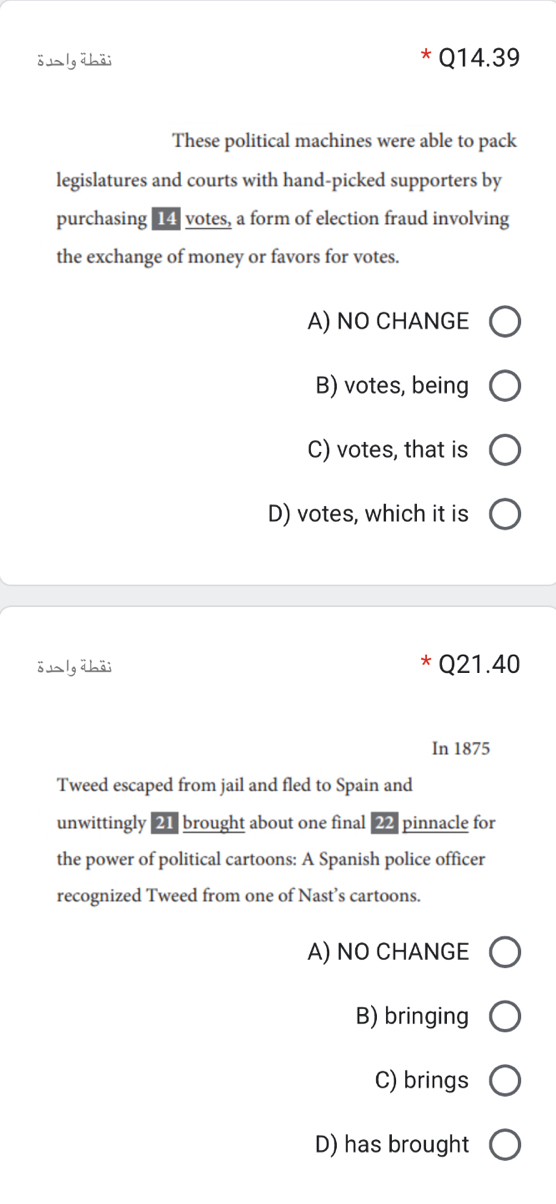The width and height of the screenshot is (556, 1204).
Task: Select NO CHANGE radio for question Q14.39
Action: pos(504,322)
